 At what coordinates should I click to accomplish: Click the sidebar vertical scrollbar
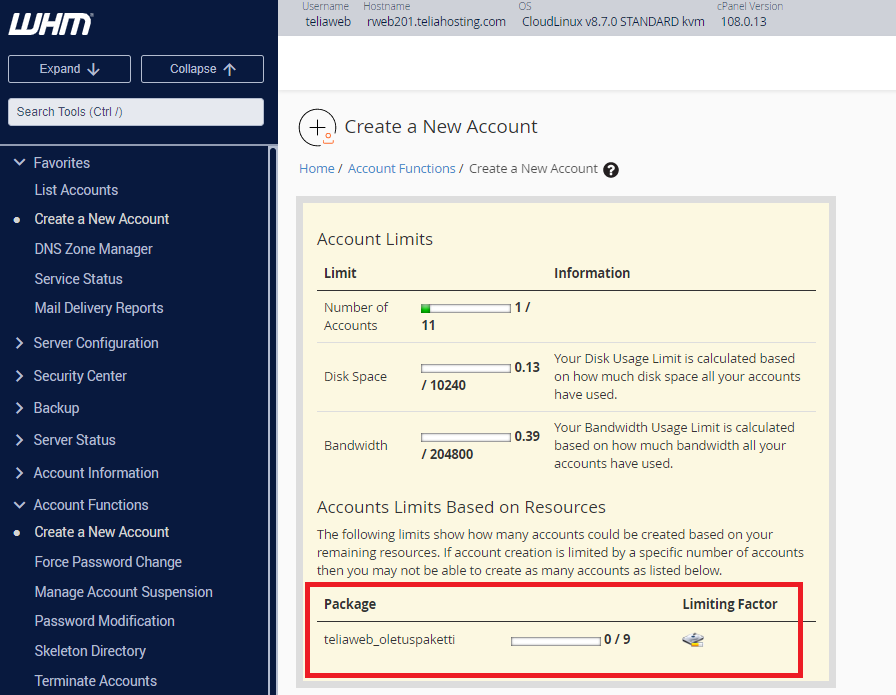(273, 421)
